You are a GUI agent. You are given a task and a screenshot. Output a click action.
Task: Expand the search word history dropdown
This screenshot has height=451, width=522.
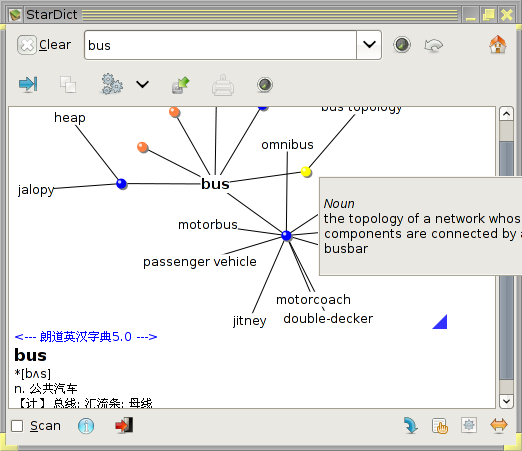369,45
